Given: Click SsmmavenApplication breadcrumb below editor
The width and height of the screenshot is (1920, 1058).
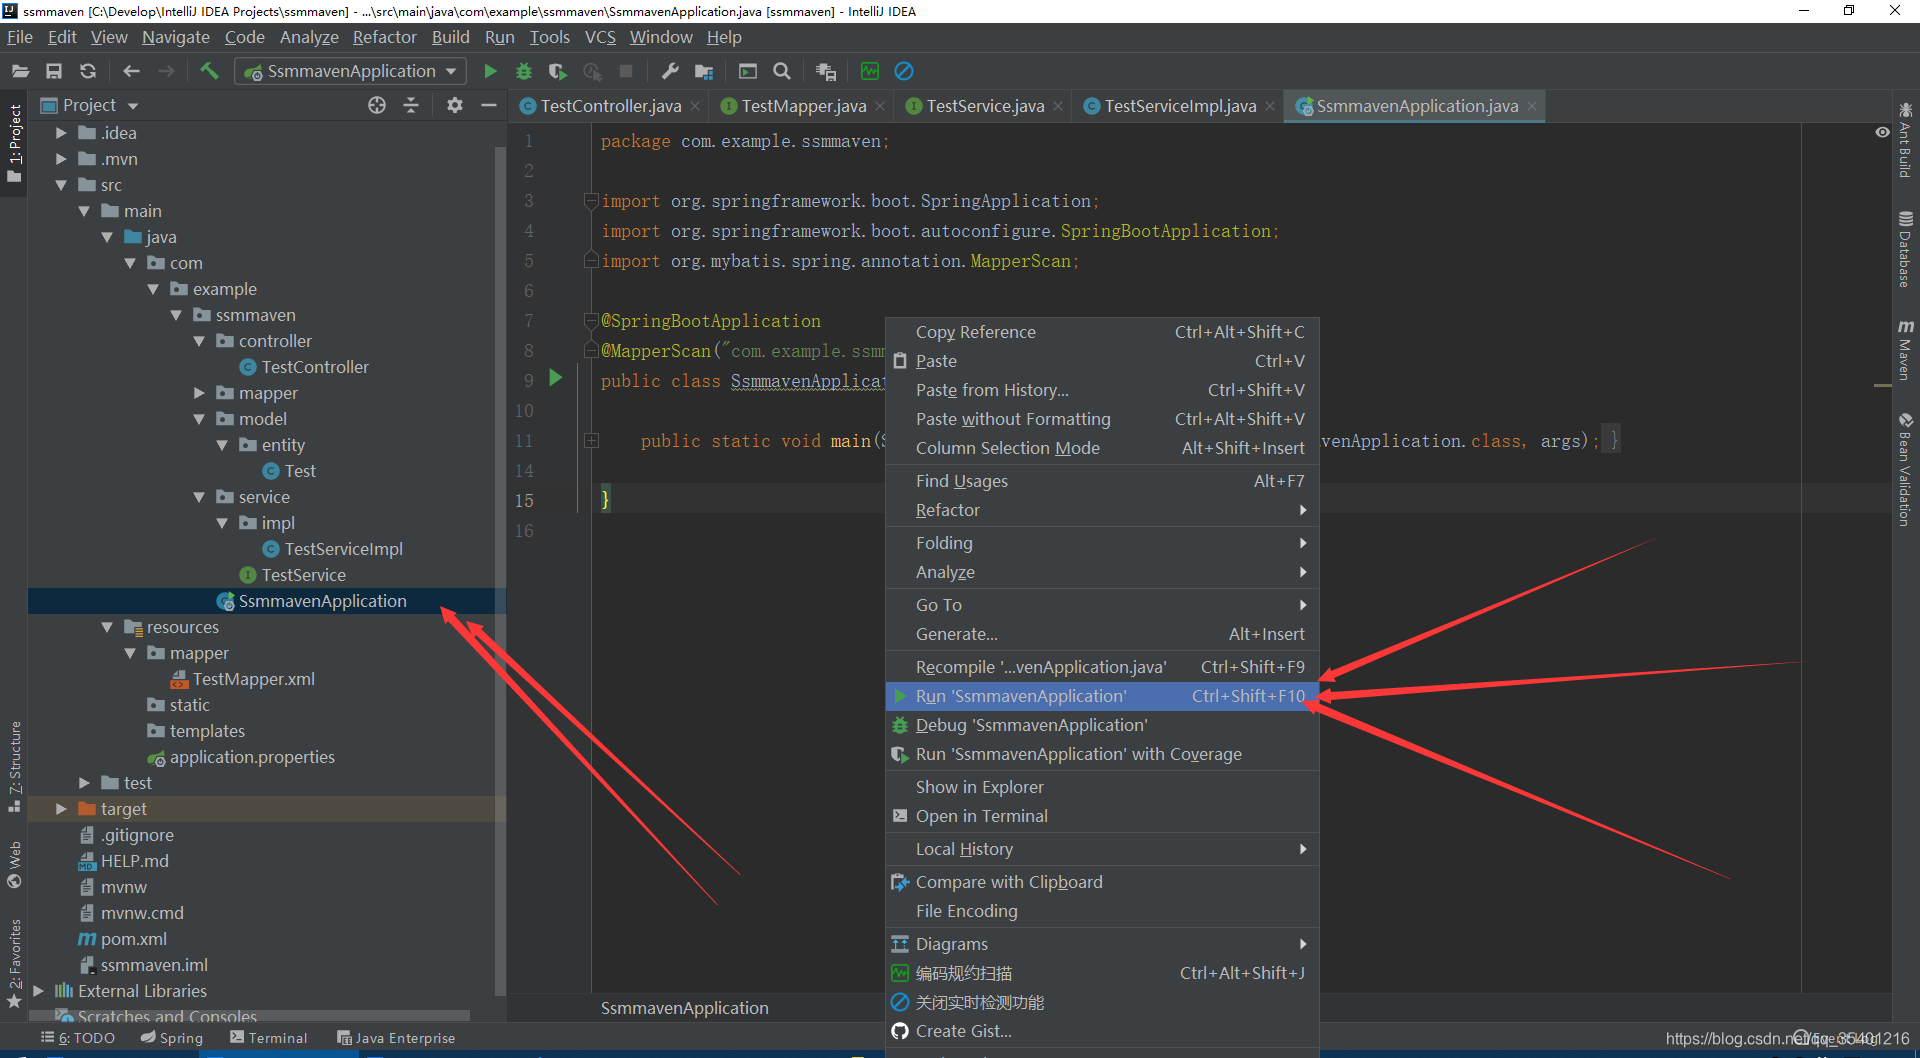Looking at the screenshot, I should [684, 1008].
